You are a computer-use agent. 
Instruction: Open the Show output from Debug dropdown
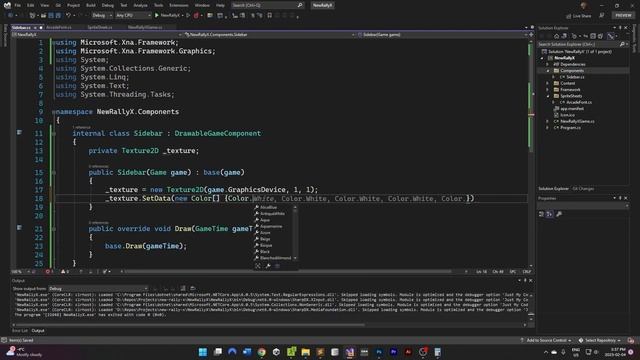tap(98, 289)
